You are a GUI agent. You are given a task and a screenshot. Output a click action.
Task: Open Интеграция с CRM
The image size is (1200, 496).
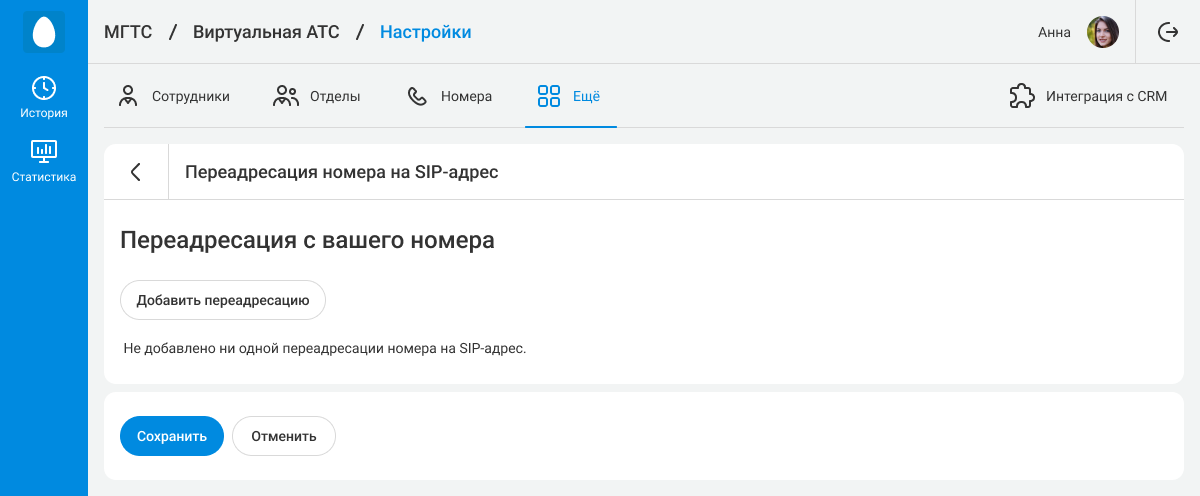[x=1088, y=96]
